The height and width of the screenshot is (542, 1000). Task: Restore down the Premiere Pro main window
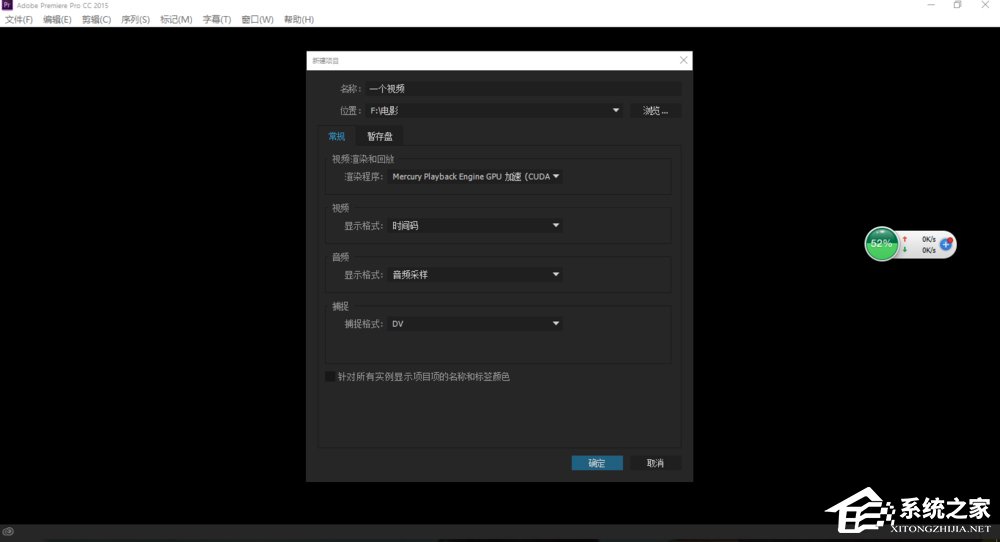point(957,5)
